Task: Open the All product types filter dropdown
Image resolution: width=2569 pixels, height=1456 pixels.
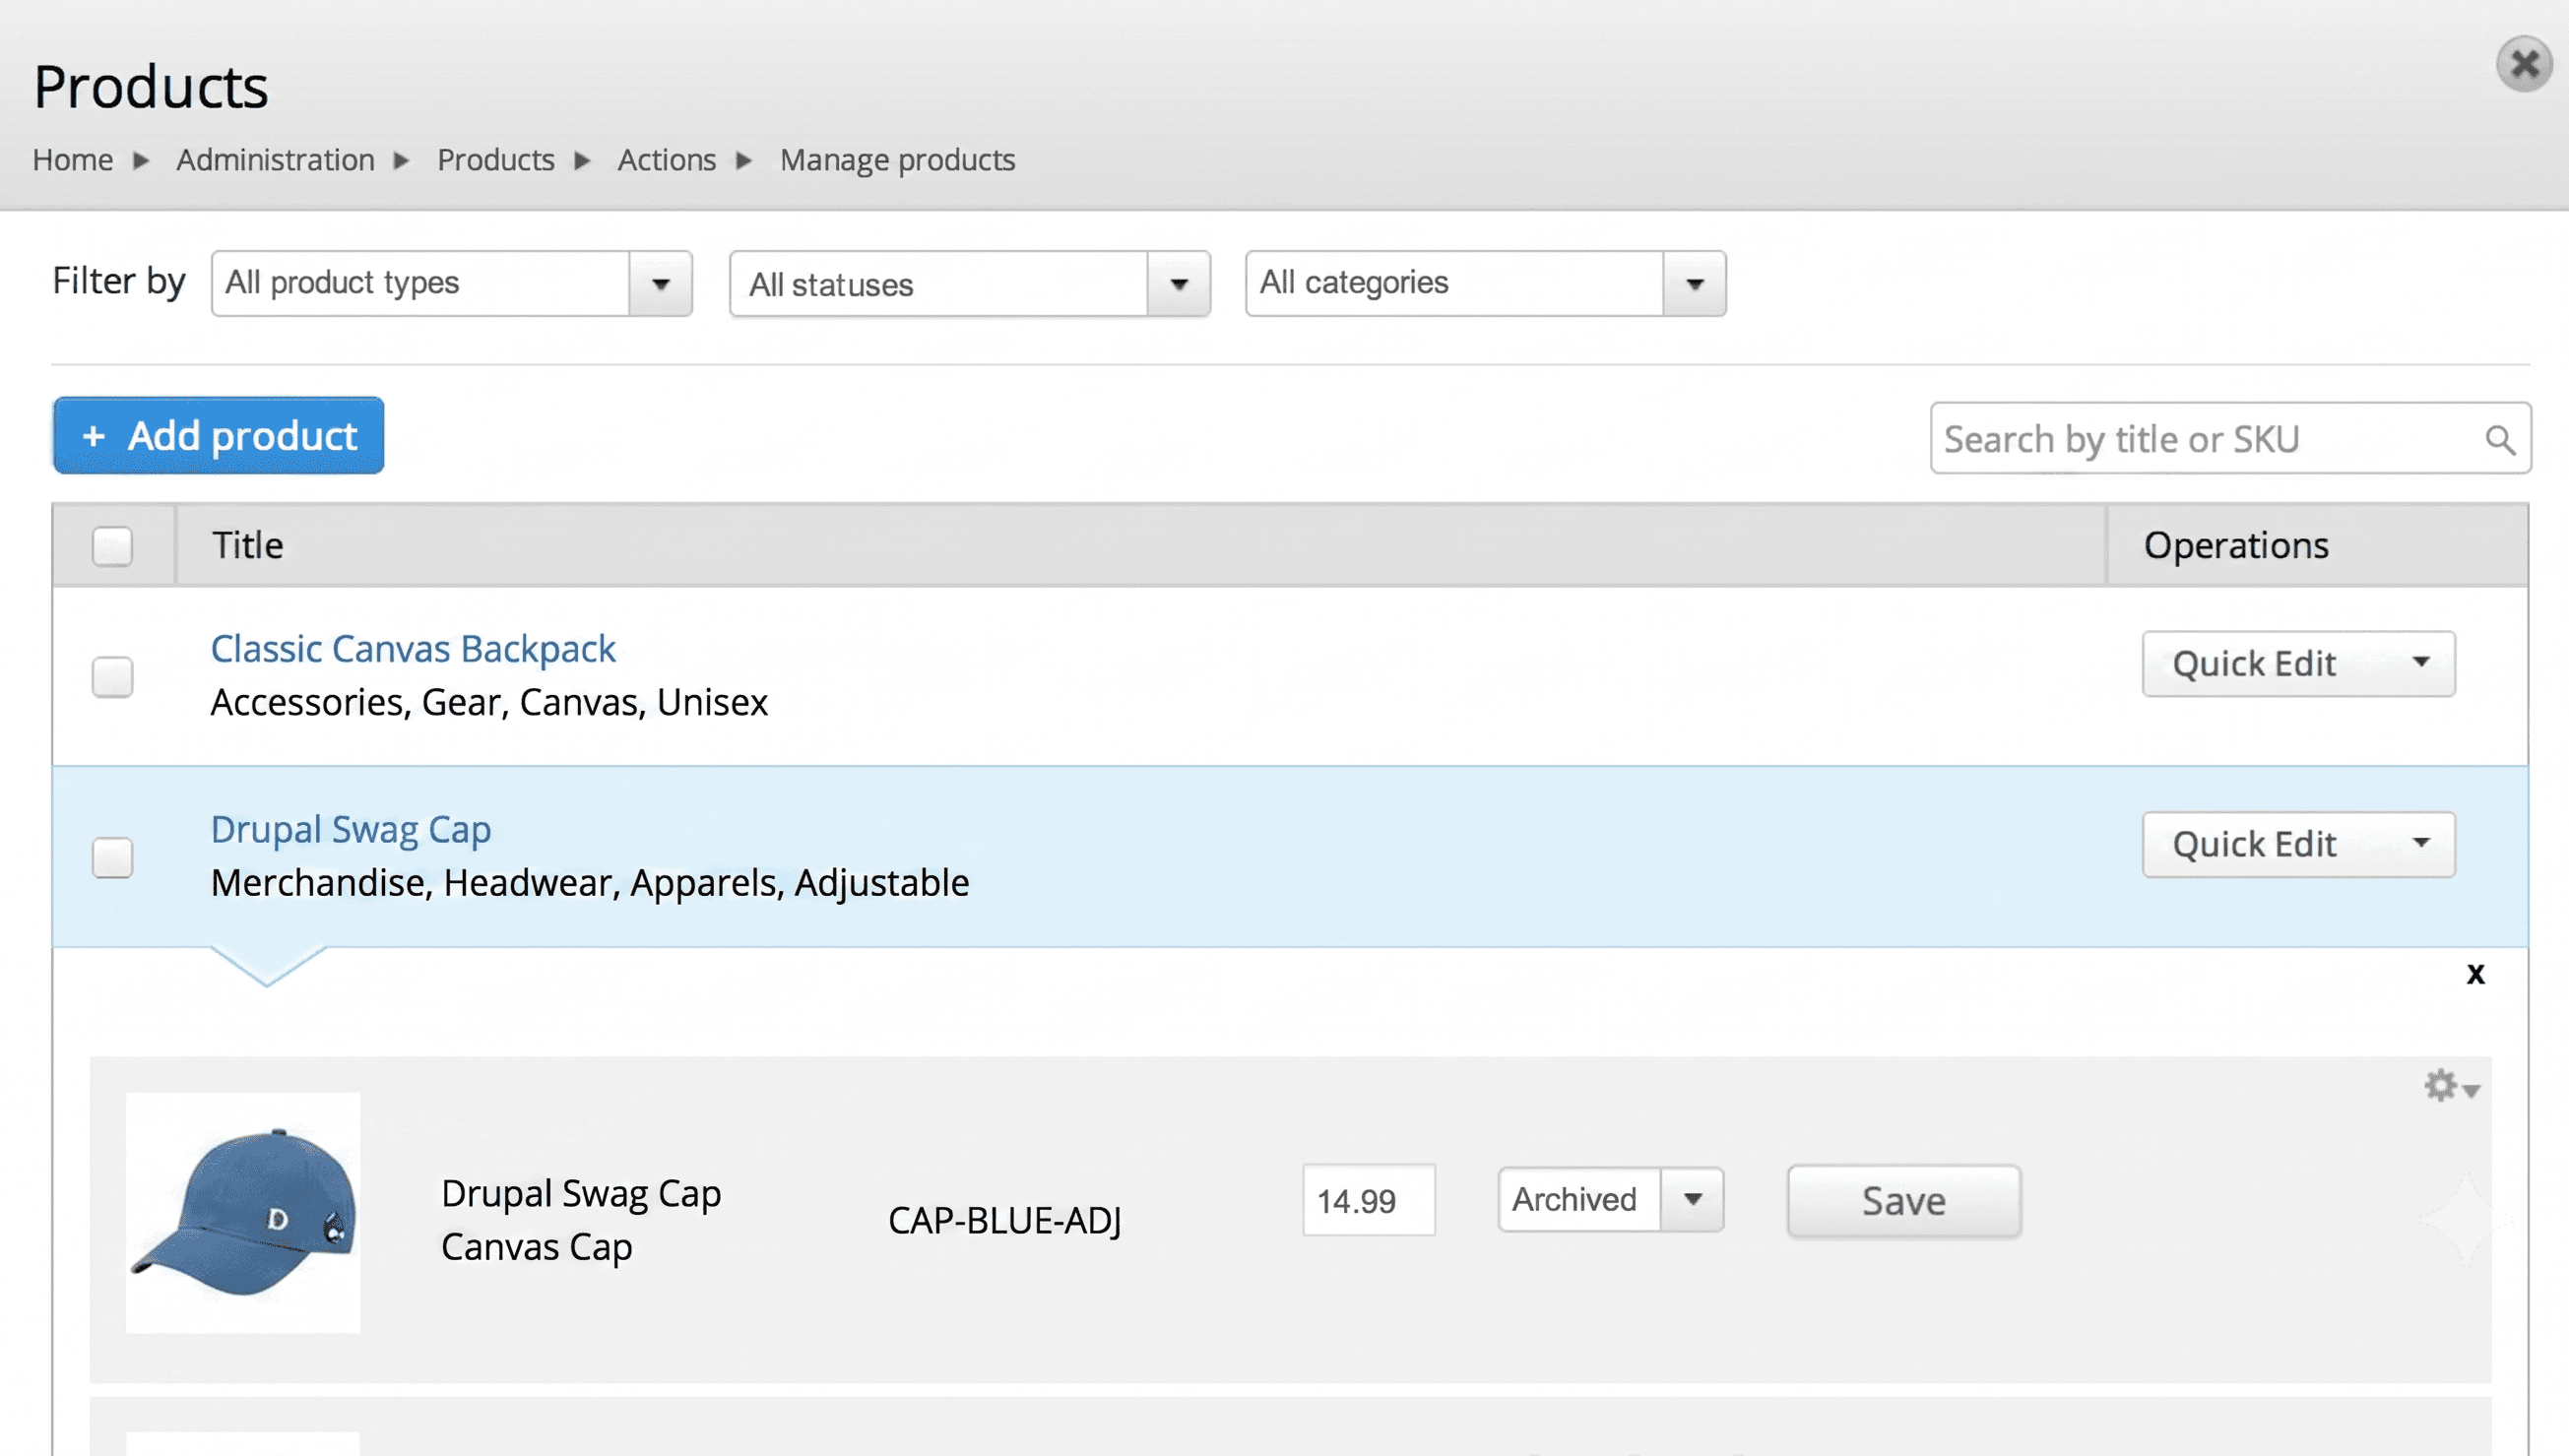Action: 452,283
